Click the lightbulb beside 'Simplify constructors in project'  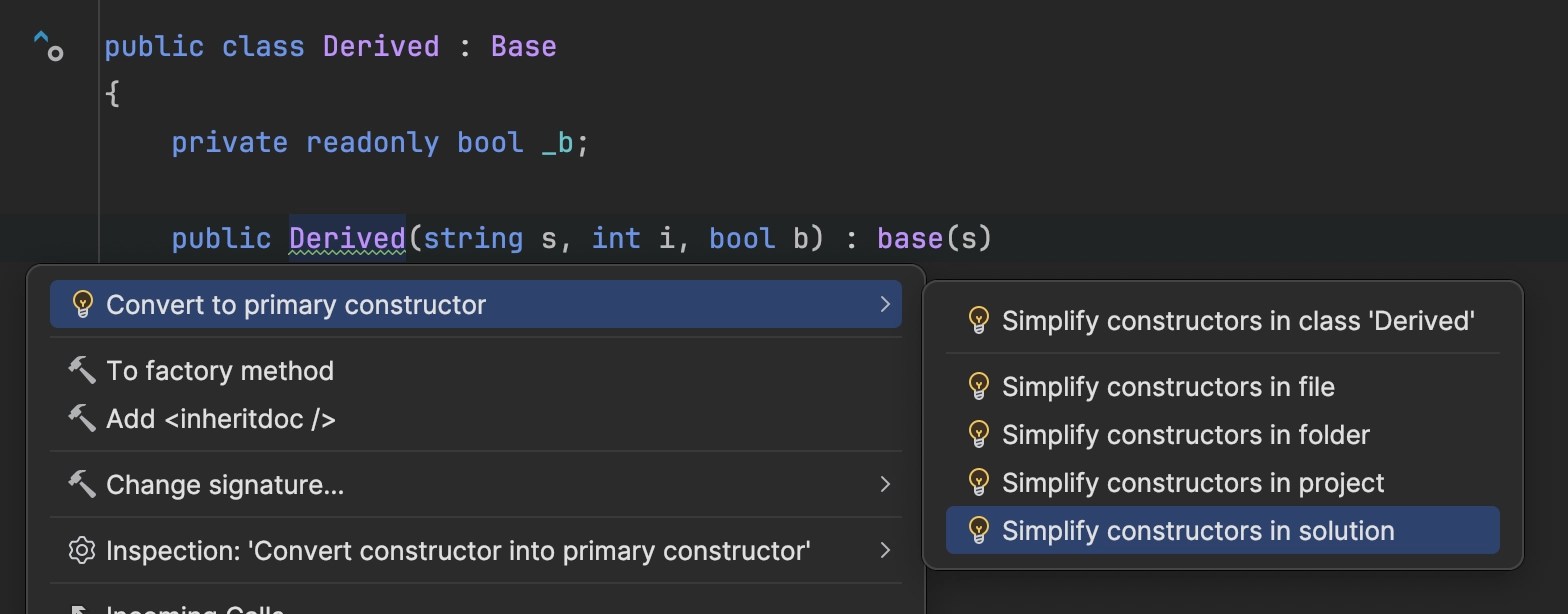pyautogui.click(x=977, y=482)
